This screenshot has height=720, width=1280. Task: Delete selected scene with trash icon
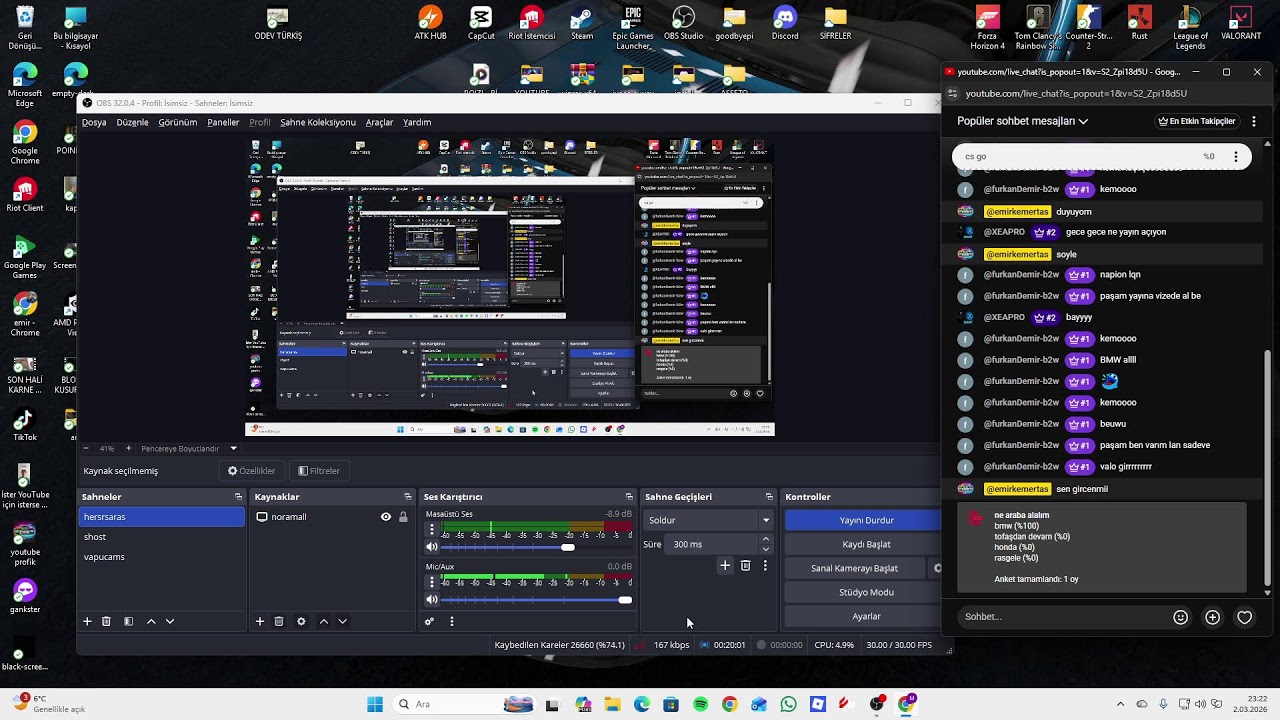(106, 621)
